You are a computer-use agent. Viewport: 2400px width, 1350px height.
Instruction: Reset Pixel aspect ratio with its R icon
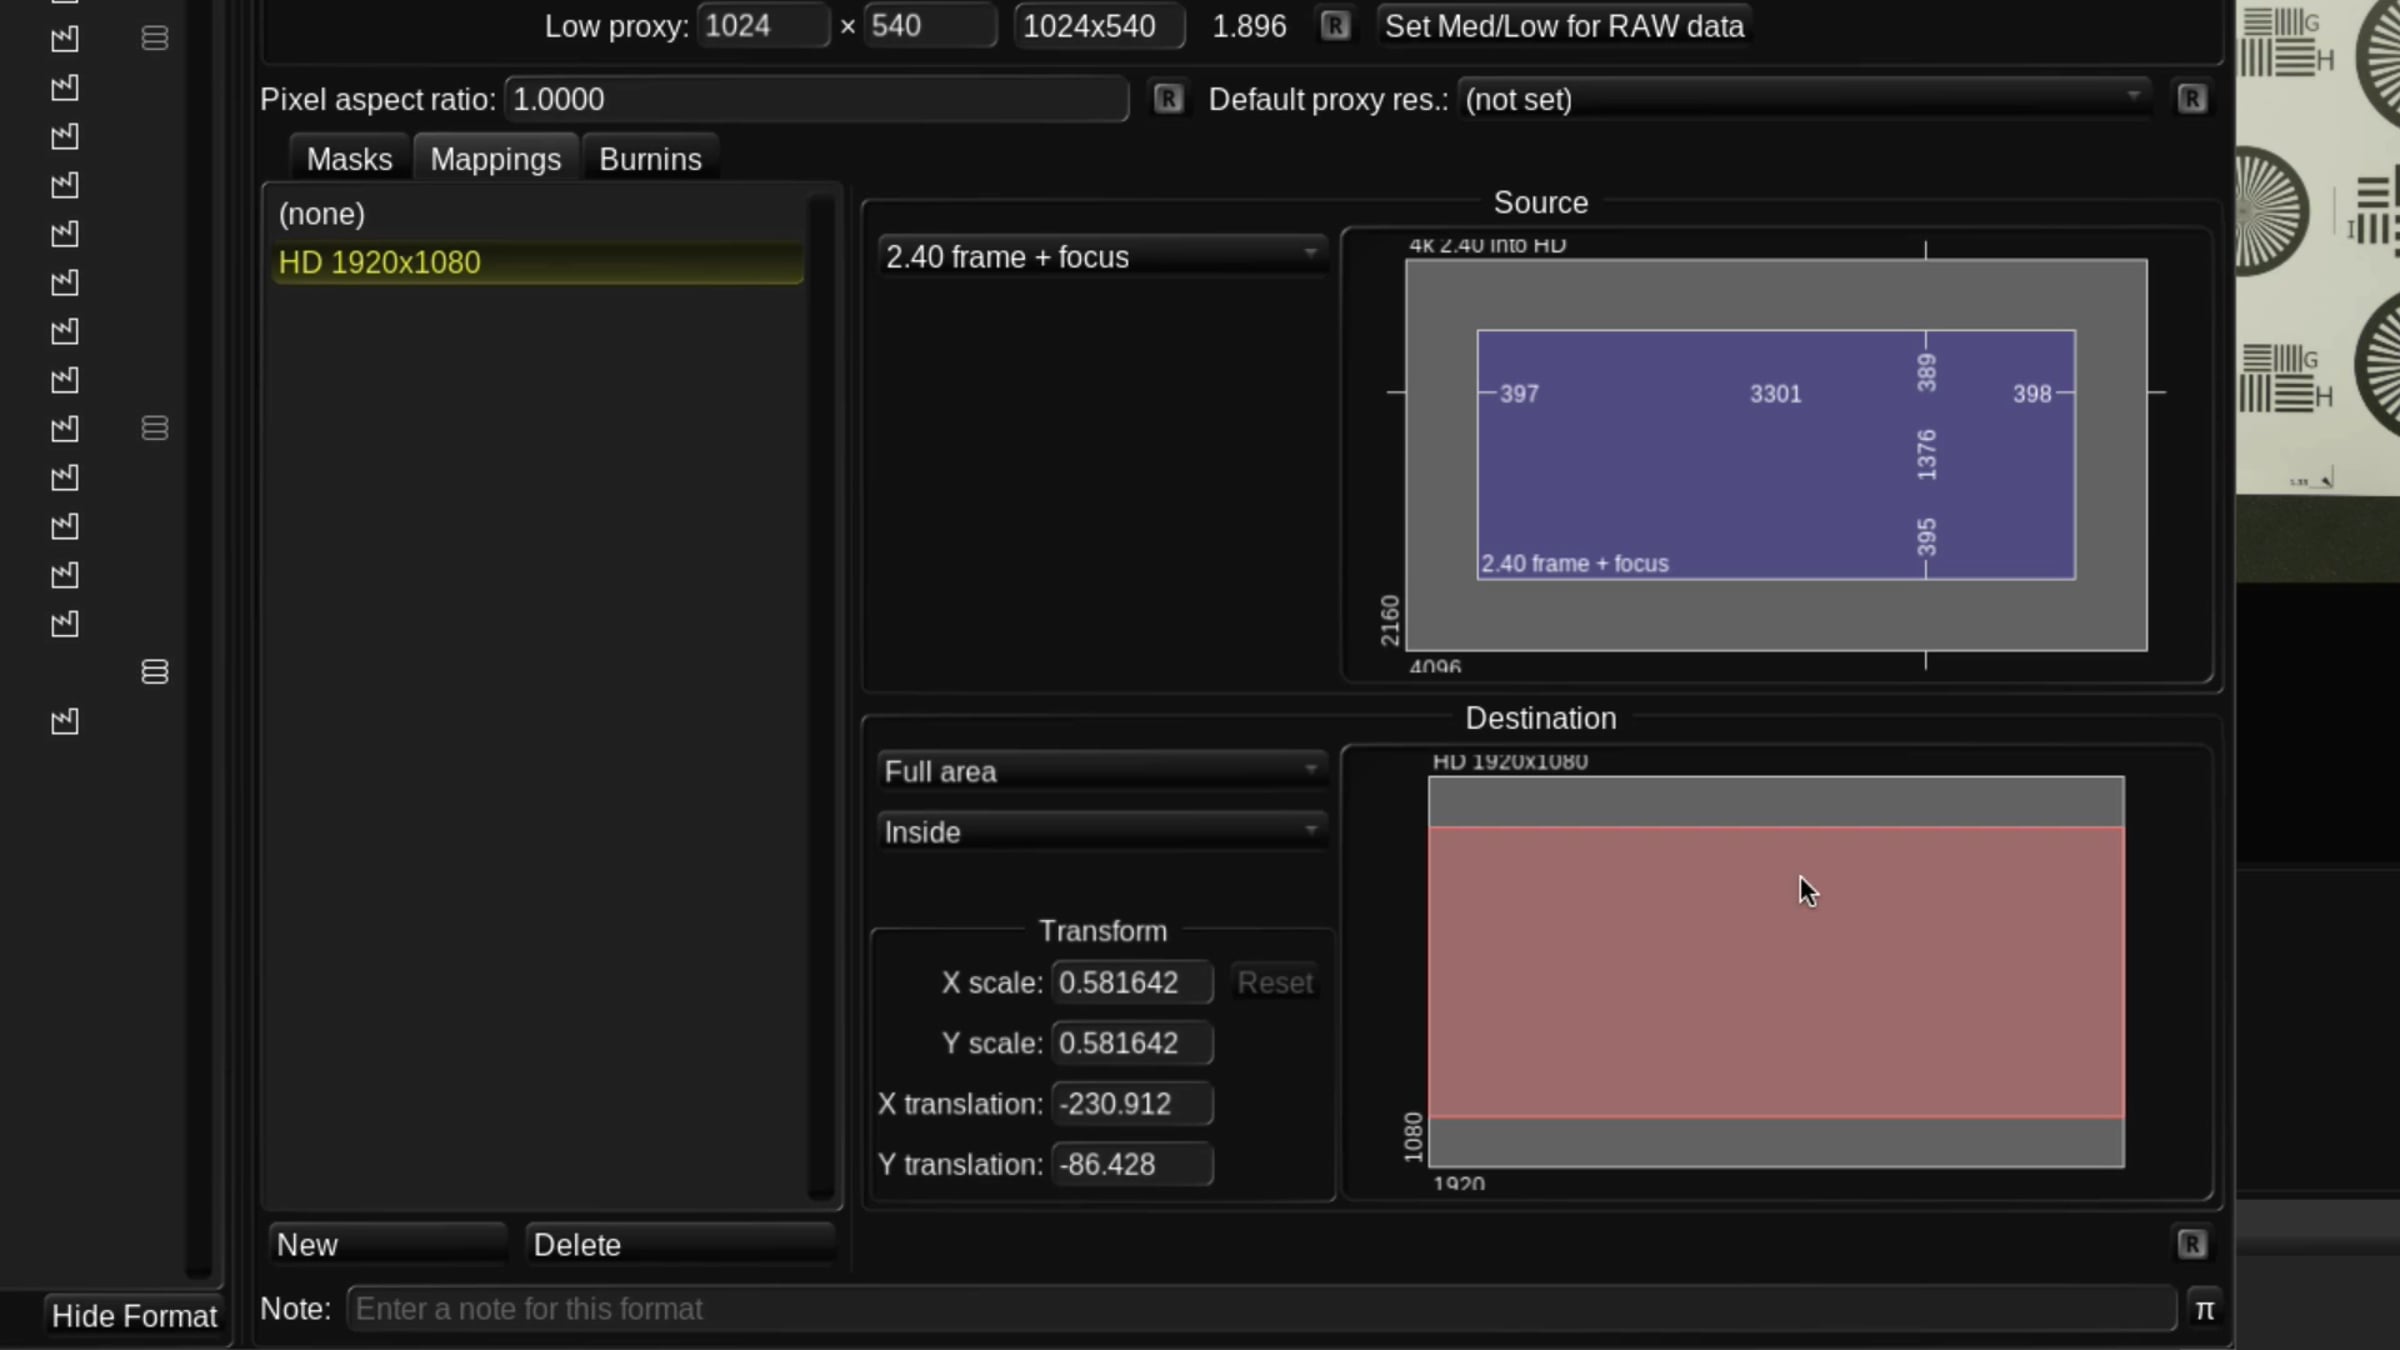pyautogui.click(x=1167, y=99)
